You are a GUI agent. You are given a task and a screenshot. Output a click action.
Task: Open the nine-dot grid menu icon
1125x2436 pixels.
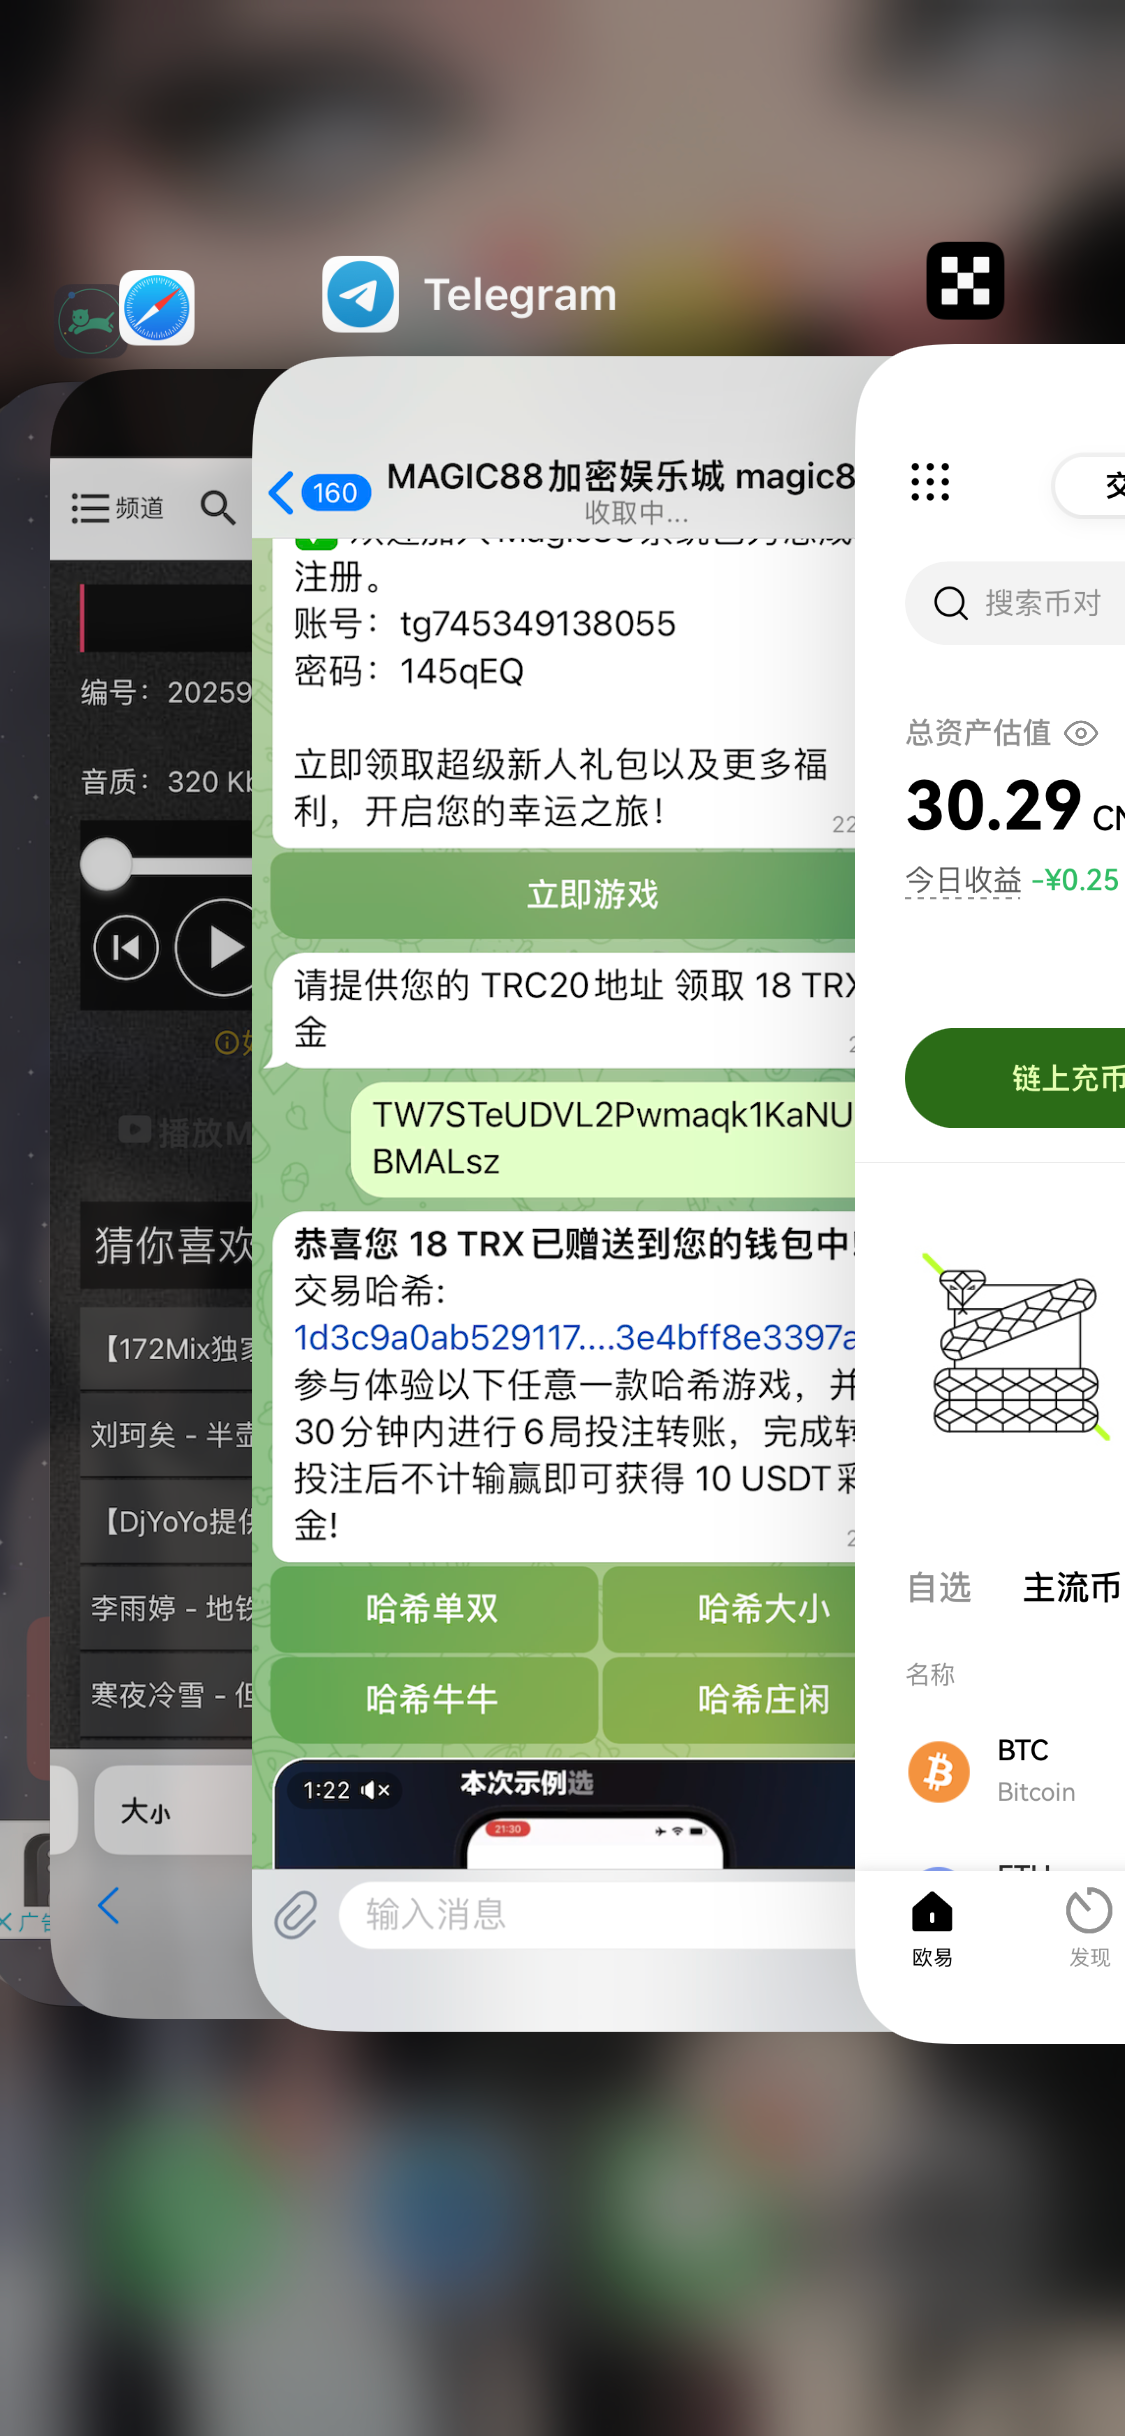(x=930, y=482)
